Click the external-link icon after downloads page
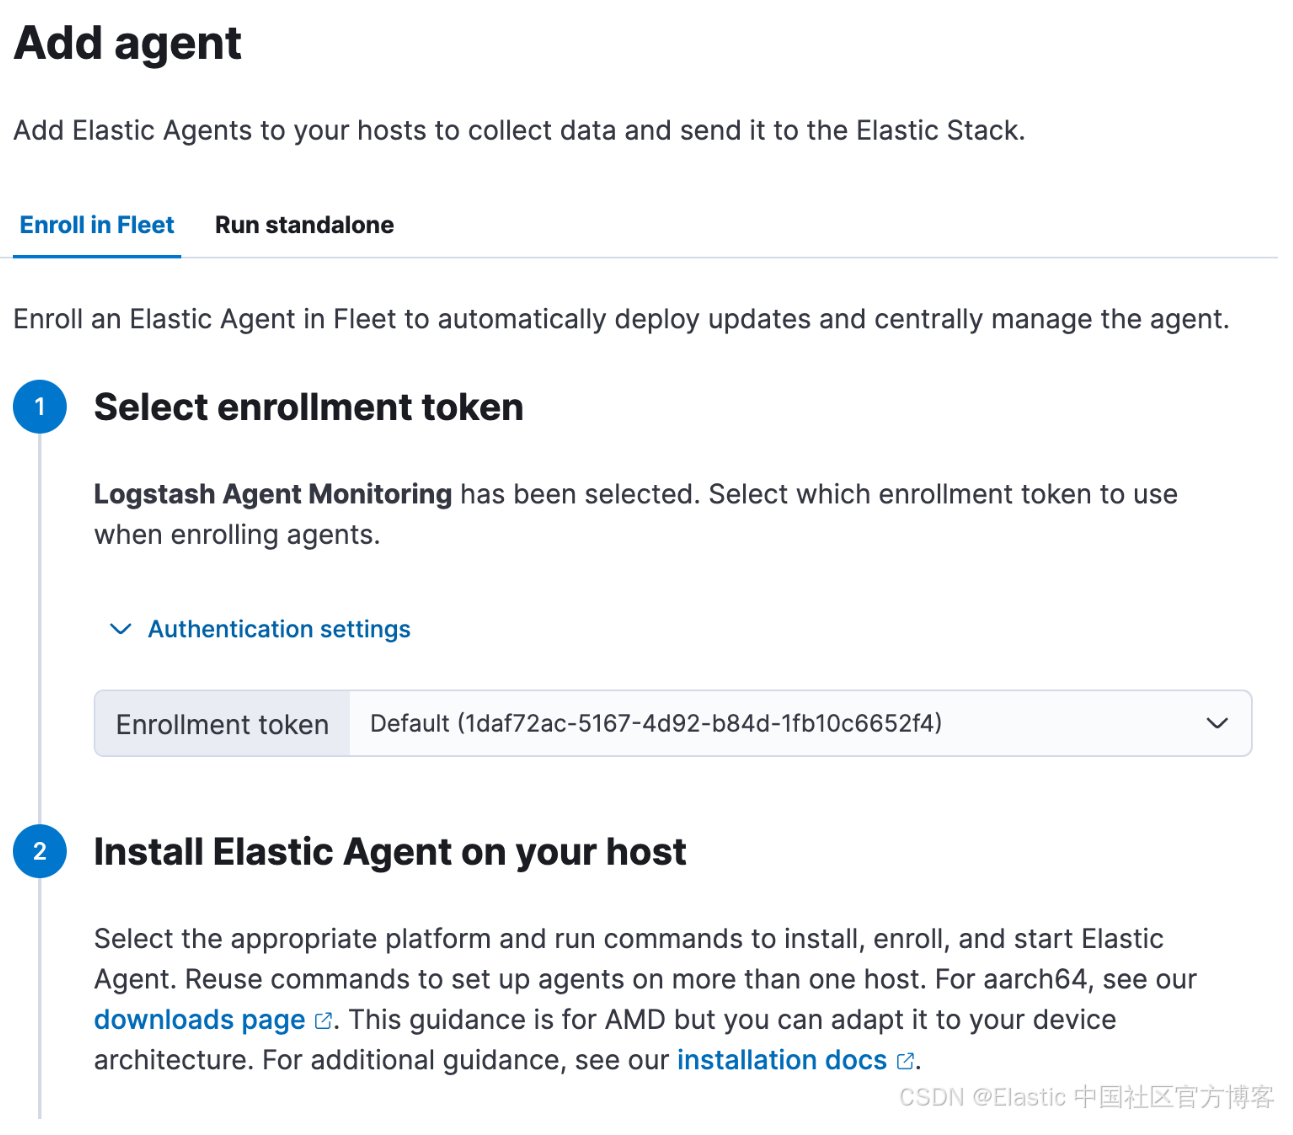1293x1135 pixels. tap(323, 1021)
